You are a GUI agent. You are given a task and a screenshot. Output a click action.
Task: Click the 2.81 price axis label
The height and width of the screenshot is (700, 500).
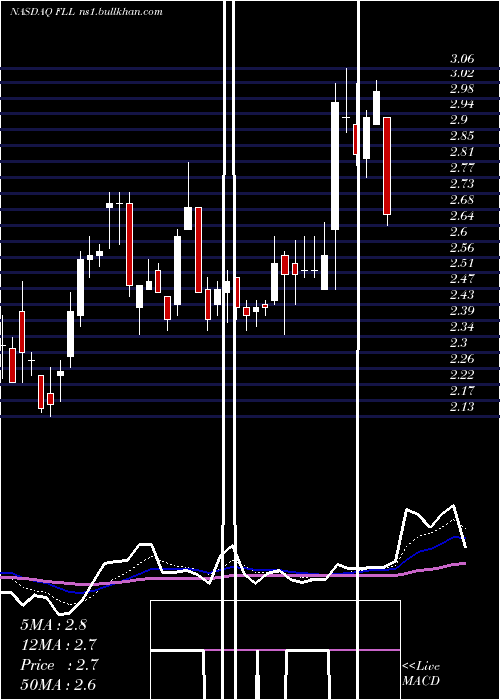click(462, 152)
